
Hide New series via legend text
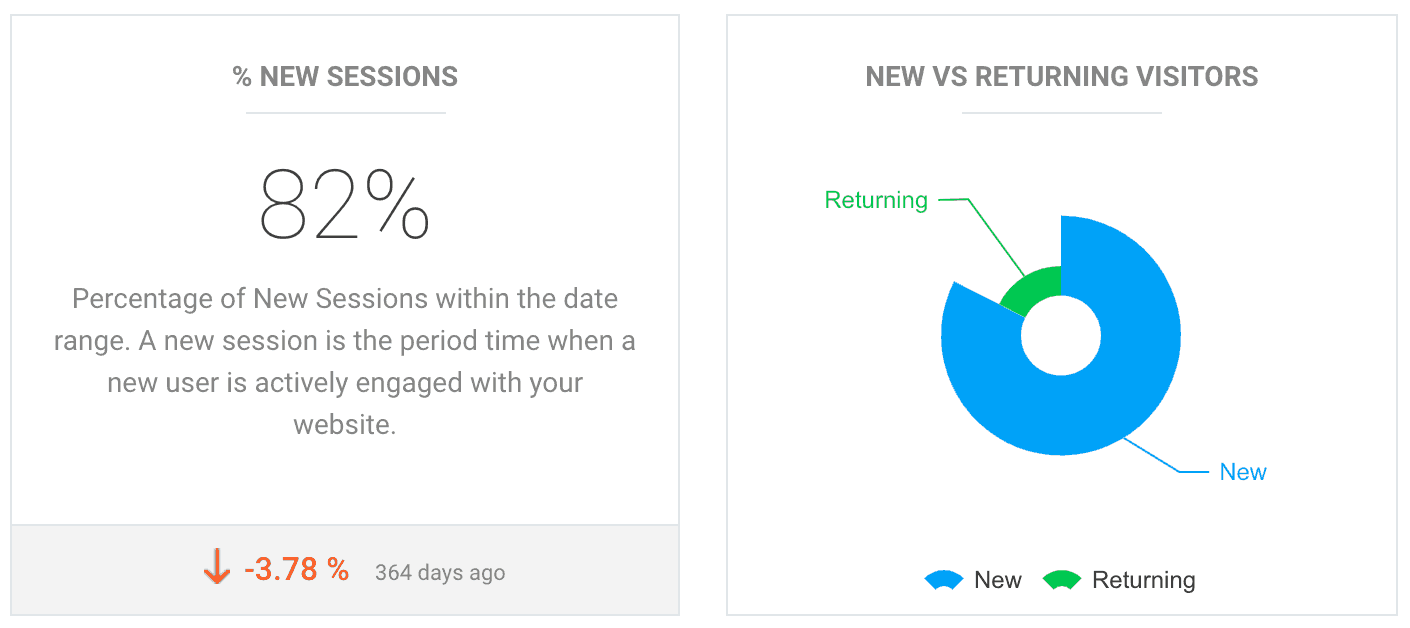coord(997,580)
